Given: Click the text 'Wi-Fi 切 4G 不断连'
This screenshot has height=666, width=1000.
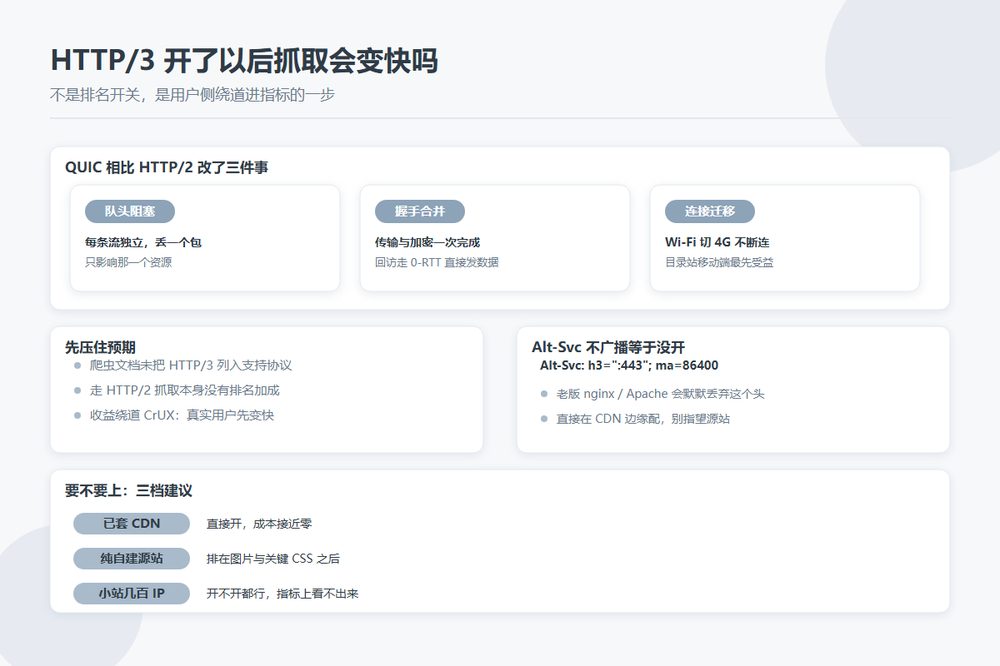Looking at the screenshot, I should pos(717,242).
